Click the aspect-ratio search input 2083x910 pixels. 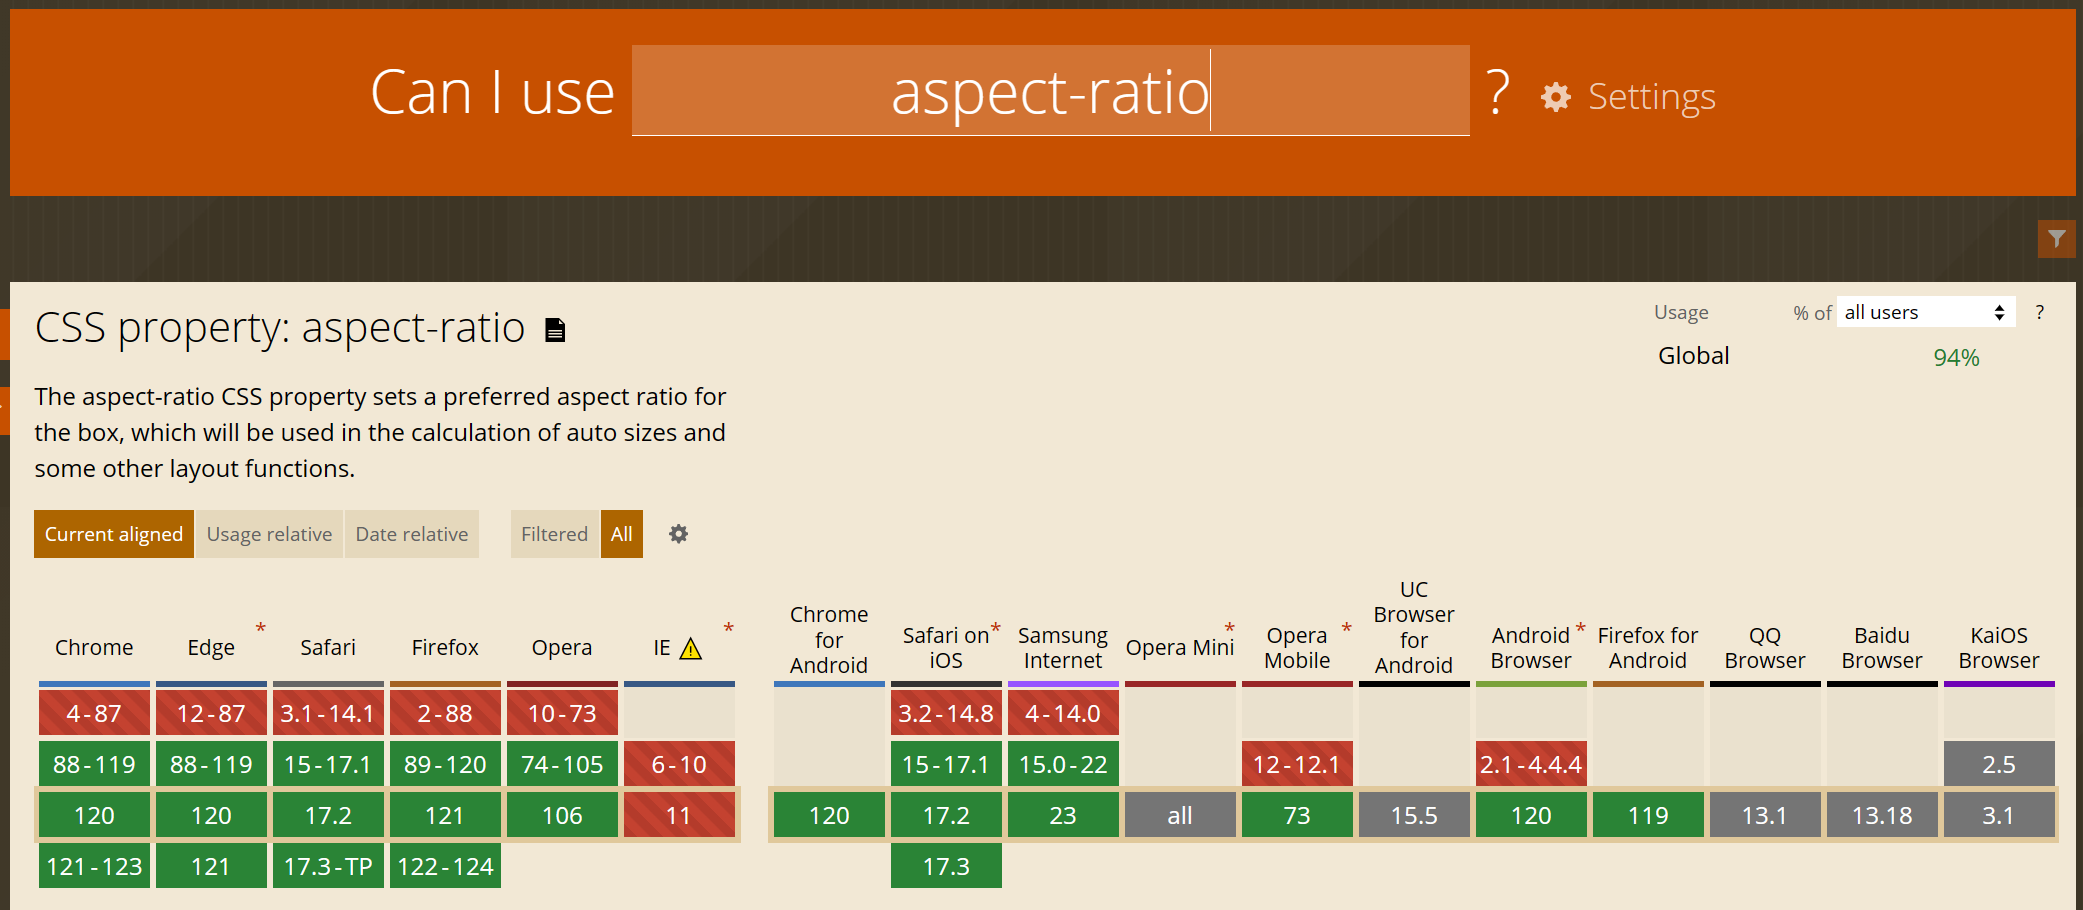[x=1051, y=90]
